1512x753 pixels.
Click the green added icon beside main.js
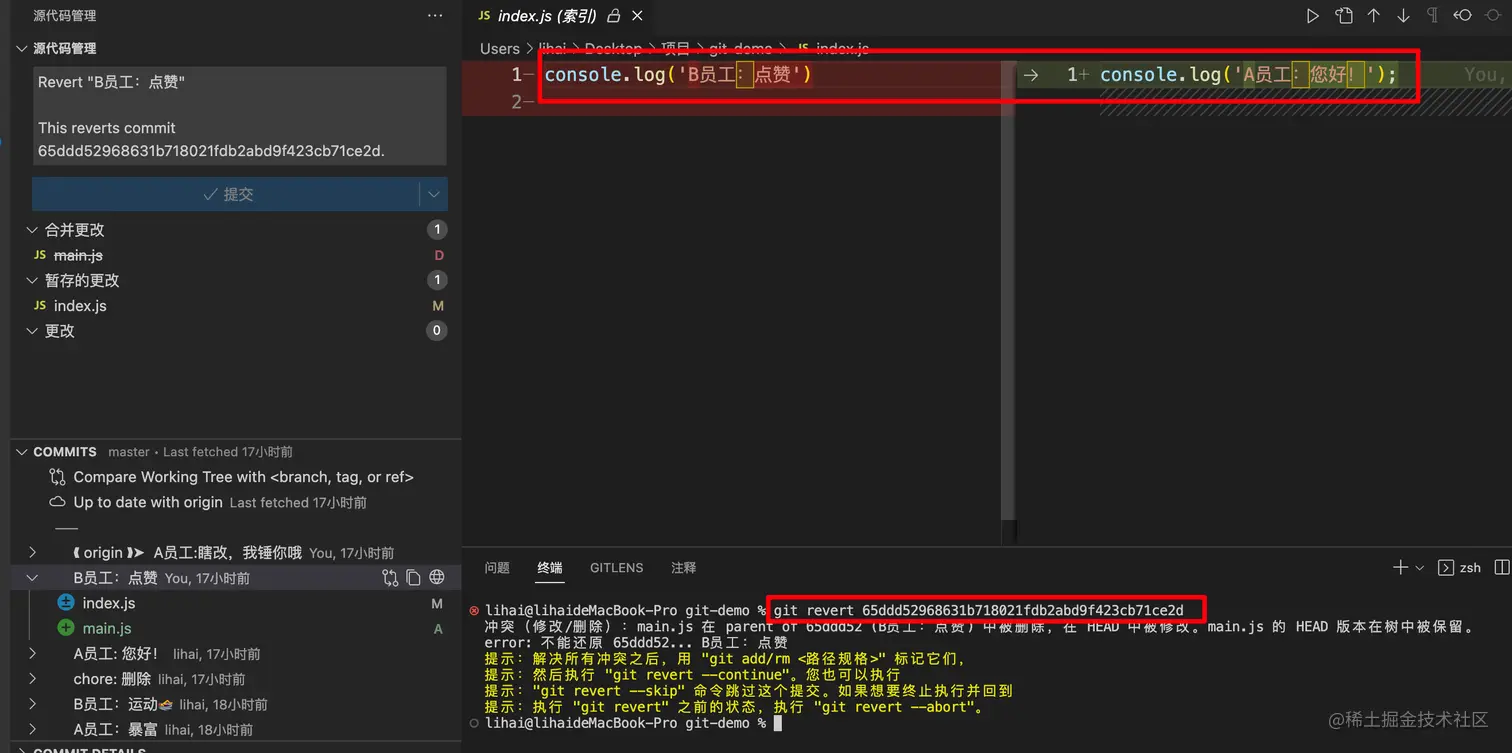(65, 628)
